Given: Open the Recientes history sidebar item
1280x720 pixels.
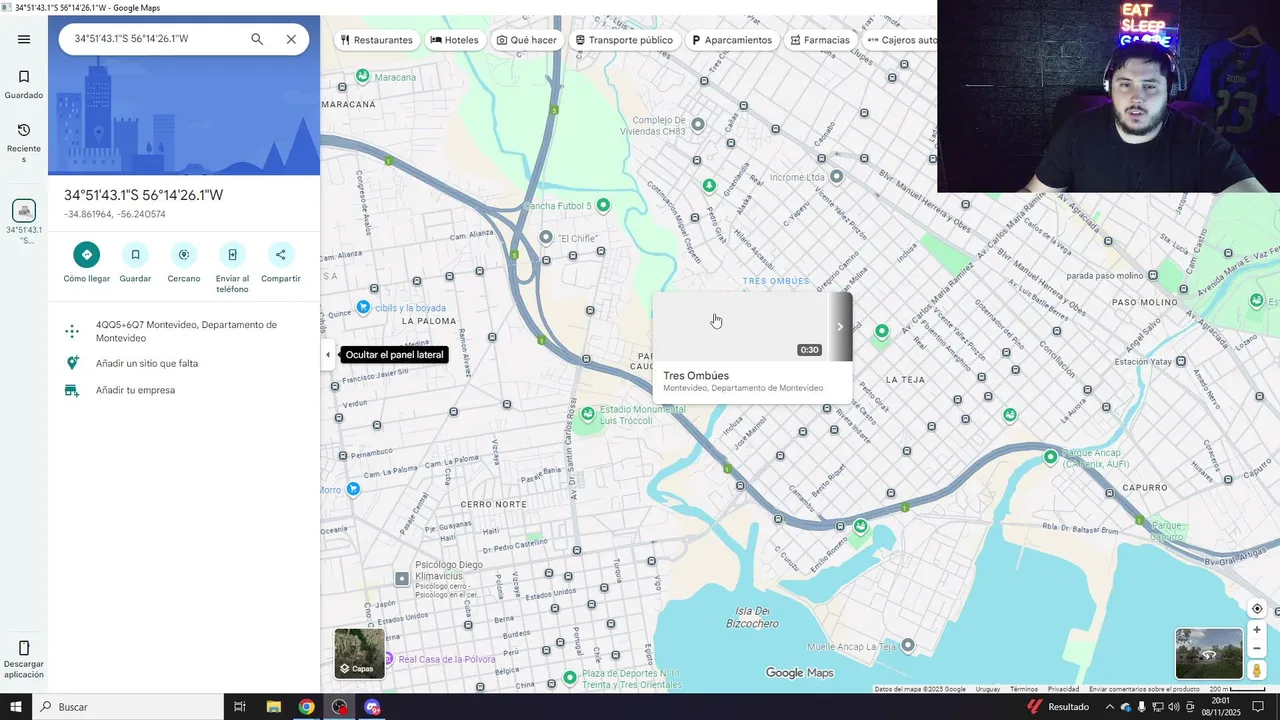Looking at the screenshot, I should point(24,142).
